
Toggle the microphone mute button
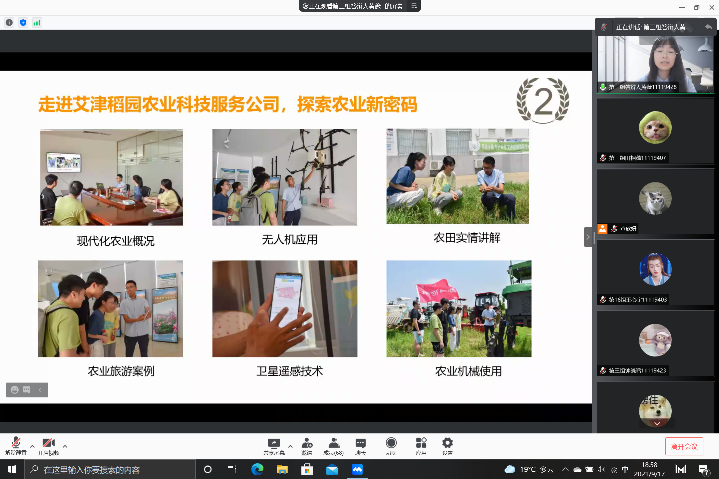tap(16, 444)
